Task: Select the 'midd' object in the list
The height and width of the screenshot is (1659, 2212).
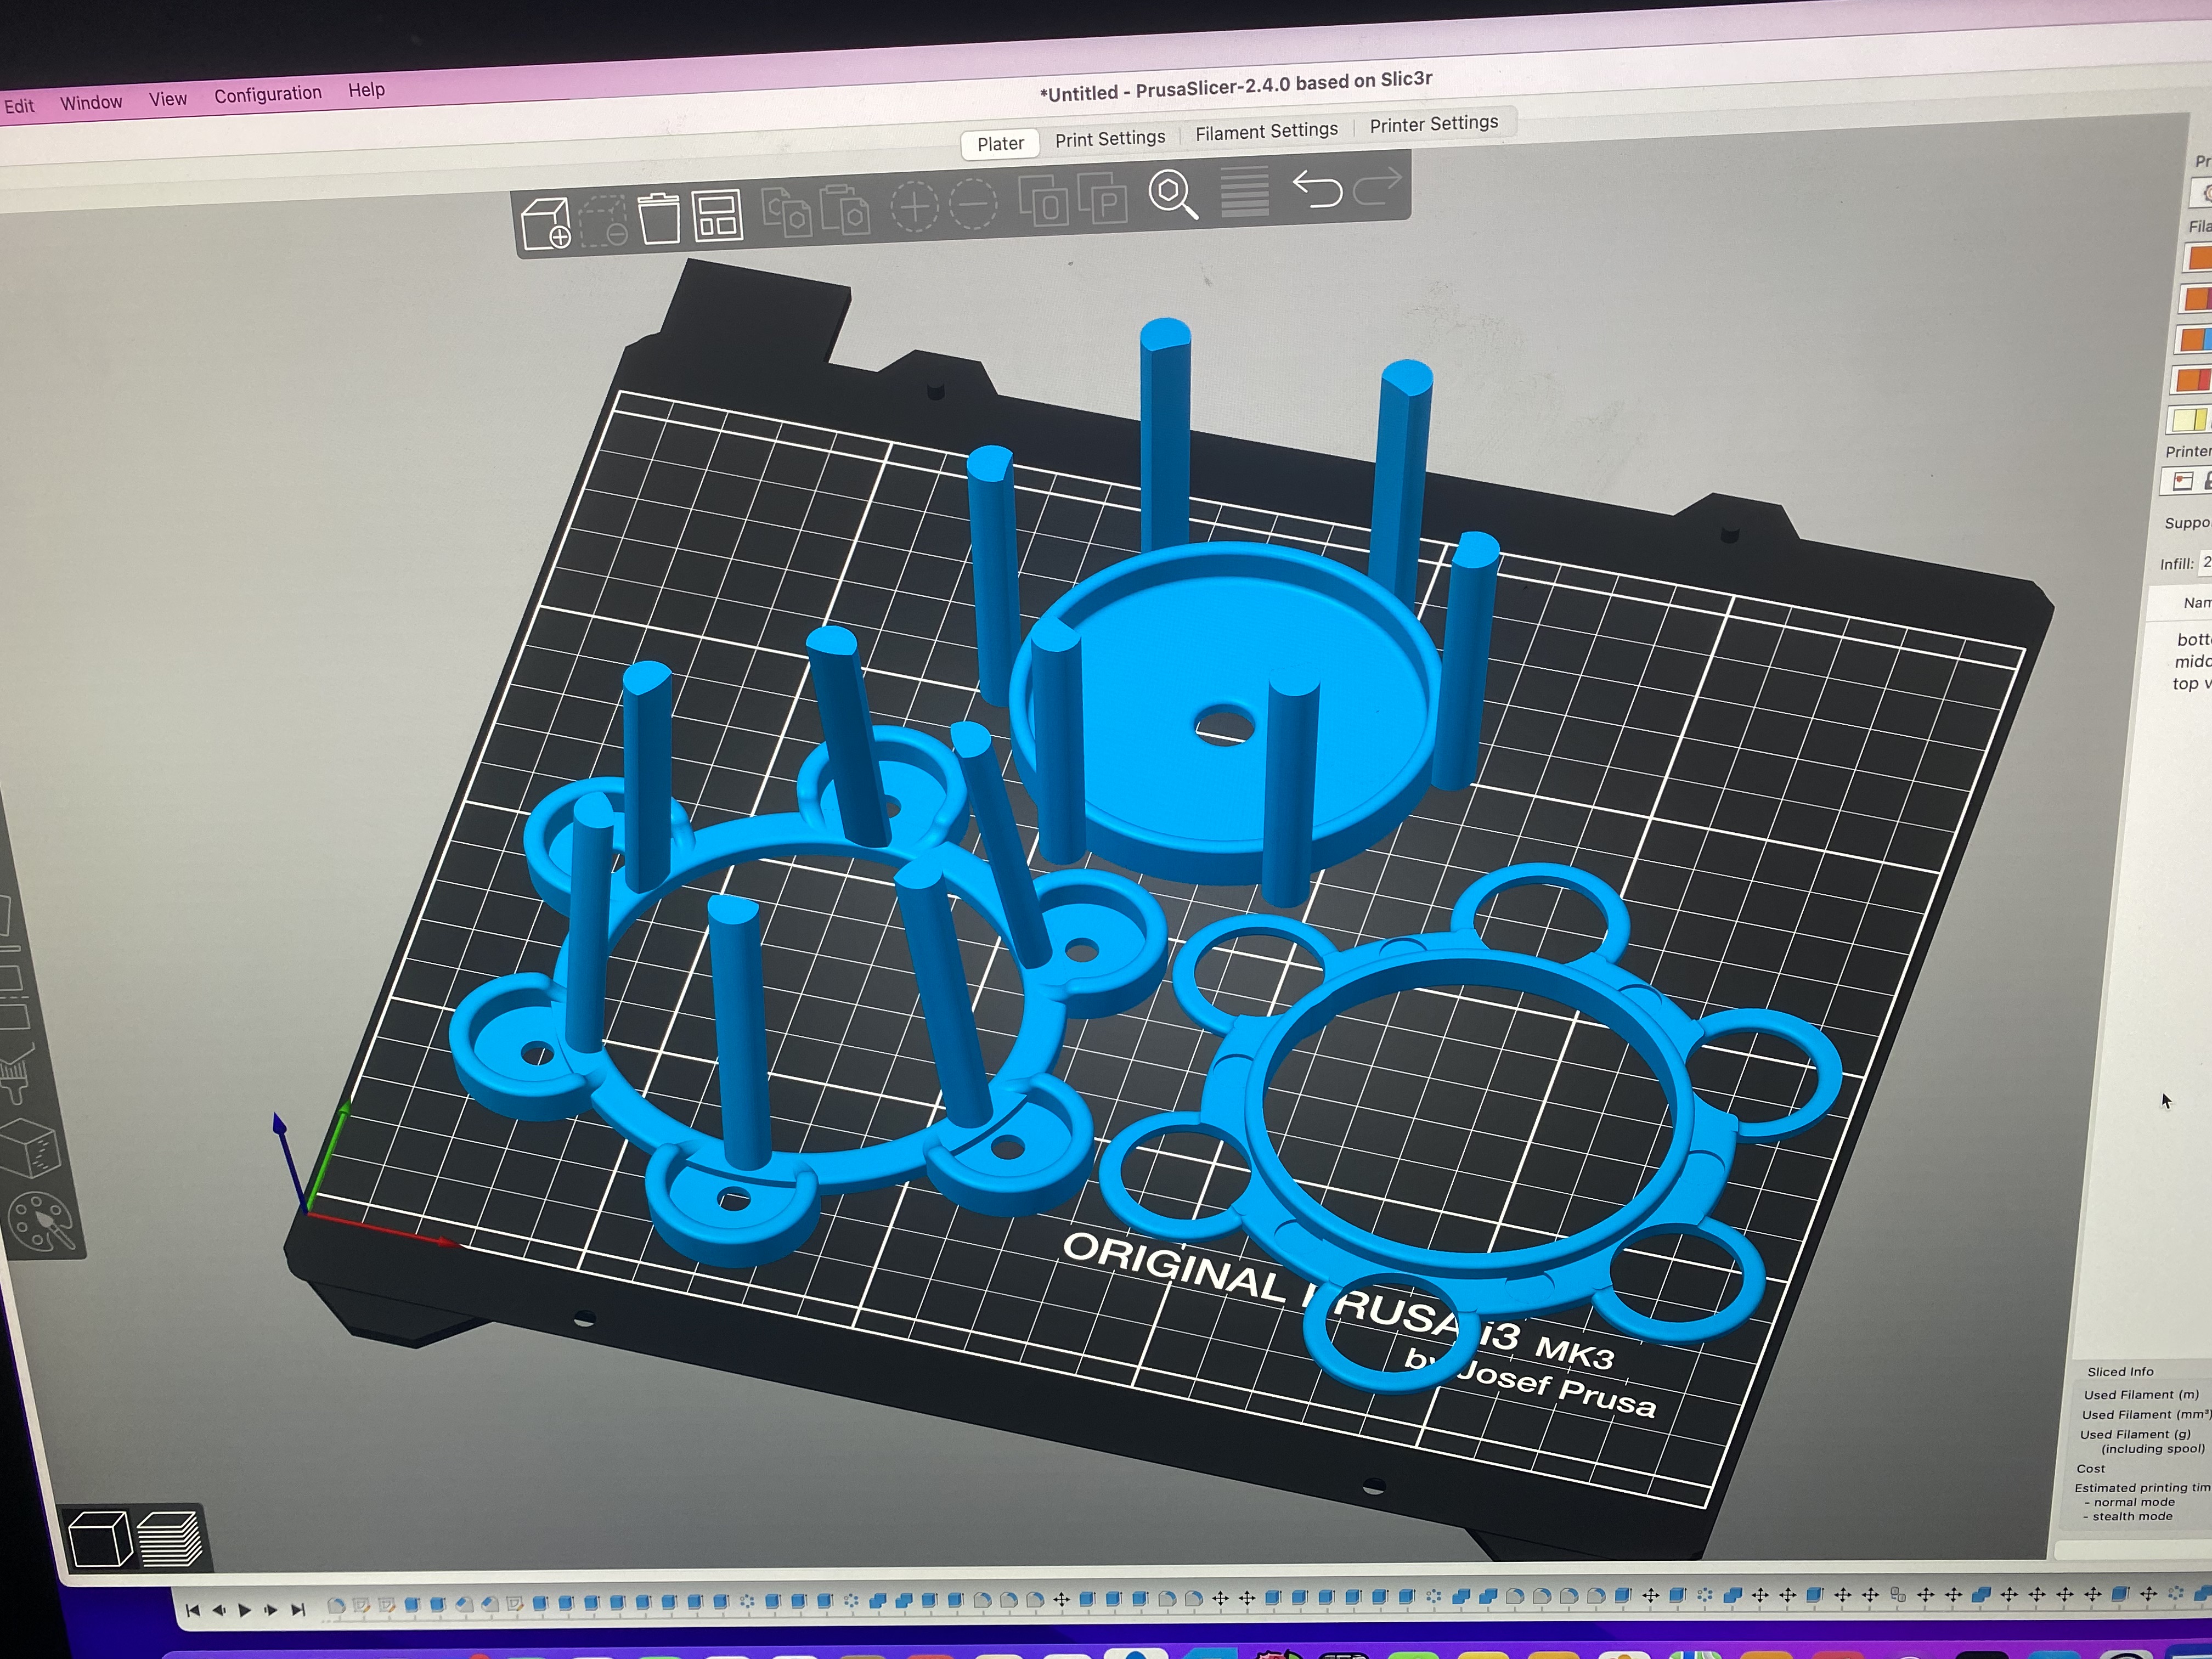Action: click(x=2193, y=662)
